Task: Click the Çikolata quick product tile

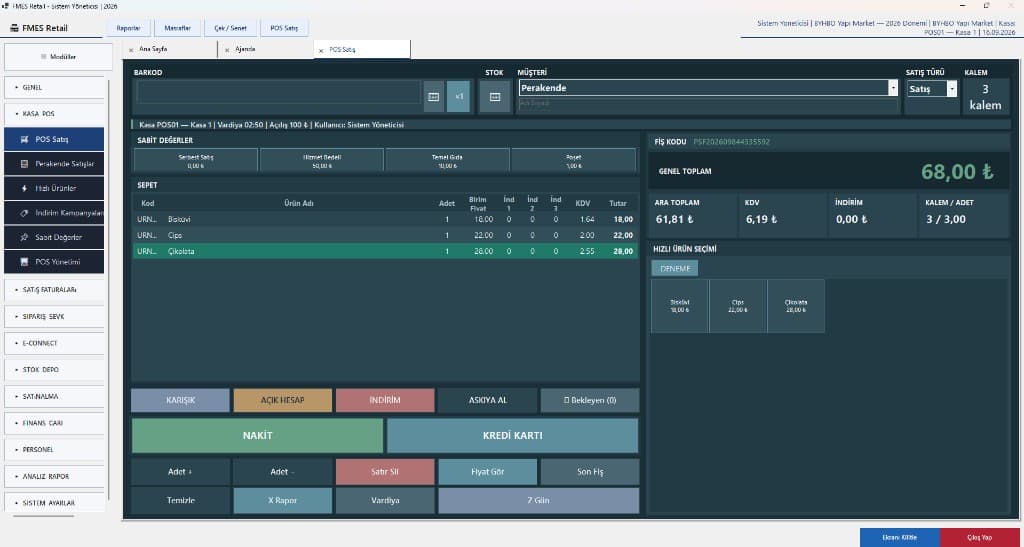Action: (796, 306)
